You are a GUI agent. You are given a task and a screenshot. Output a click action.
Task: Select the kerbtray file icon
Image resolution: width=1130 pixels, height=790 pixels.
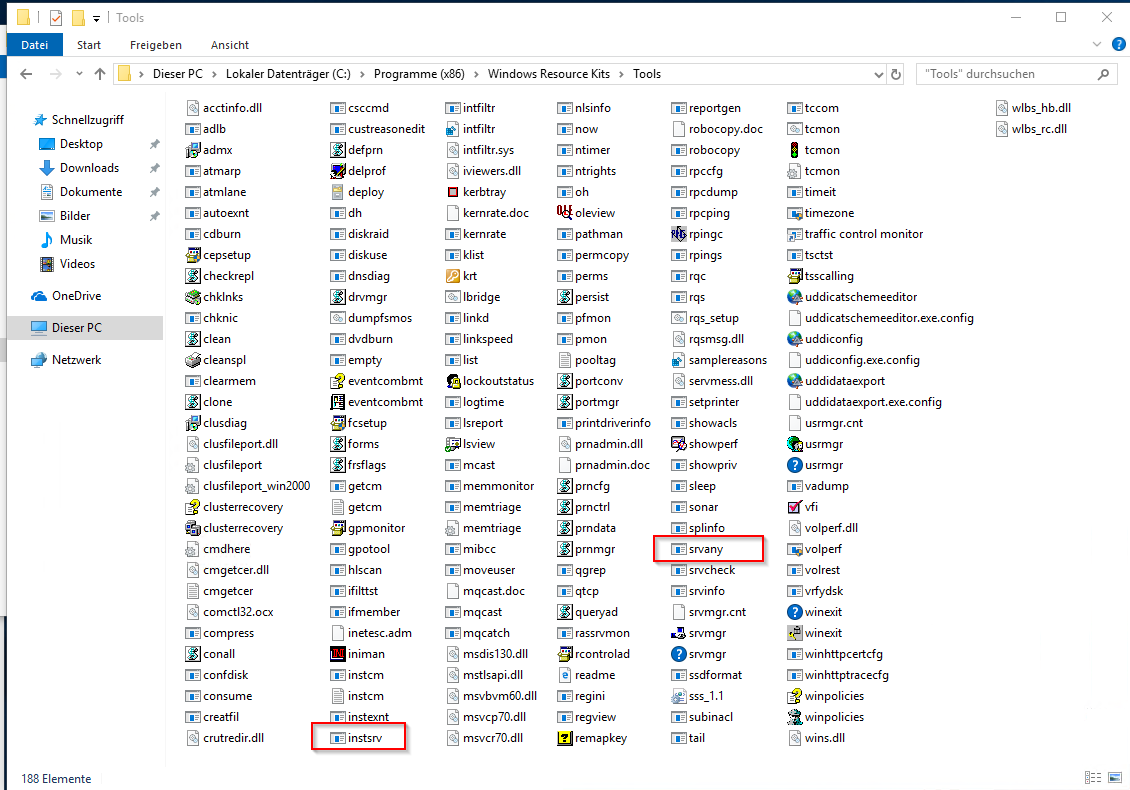tap(453, 192)
